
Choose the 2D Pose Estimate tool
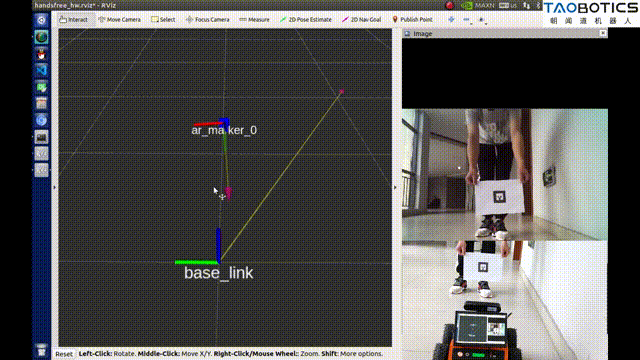306,19
